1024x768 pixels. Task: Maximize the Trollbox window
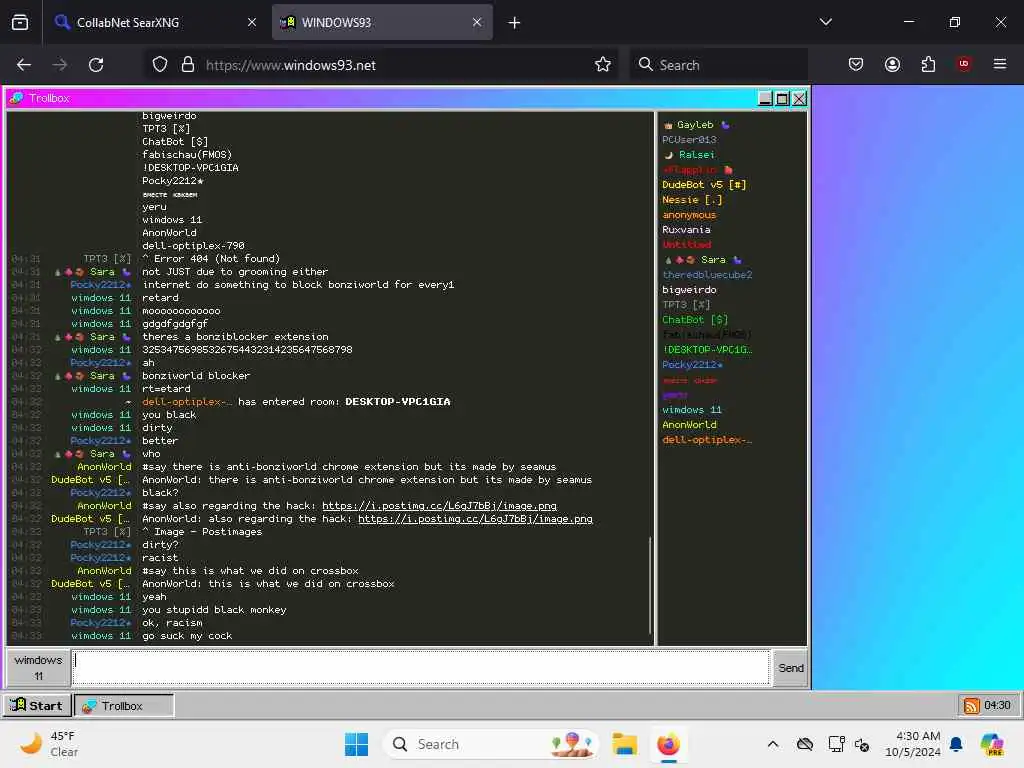[782, 99]
